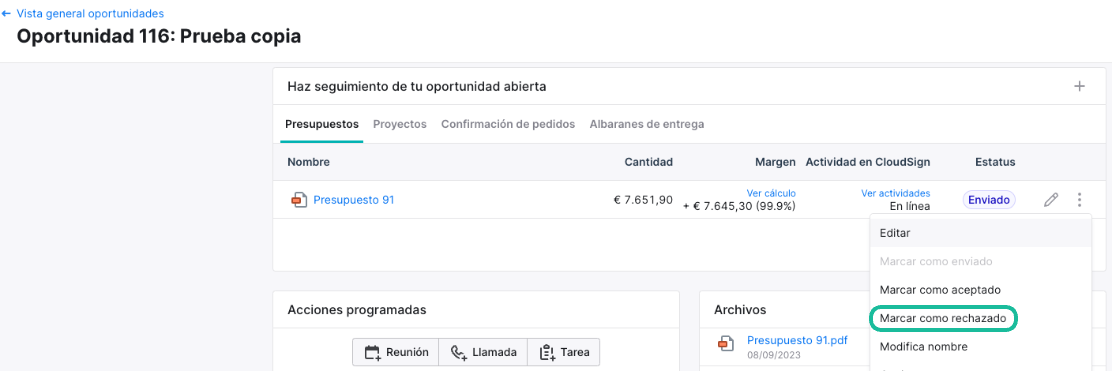Schedule a Reunión with calendar button
Screen dimensions: 1112x371
(x=396, y=352)
